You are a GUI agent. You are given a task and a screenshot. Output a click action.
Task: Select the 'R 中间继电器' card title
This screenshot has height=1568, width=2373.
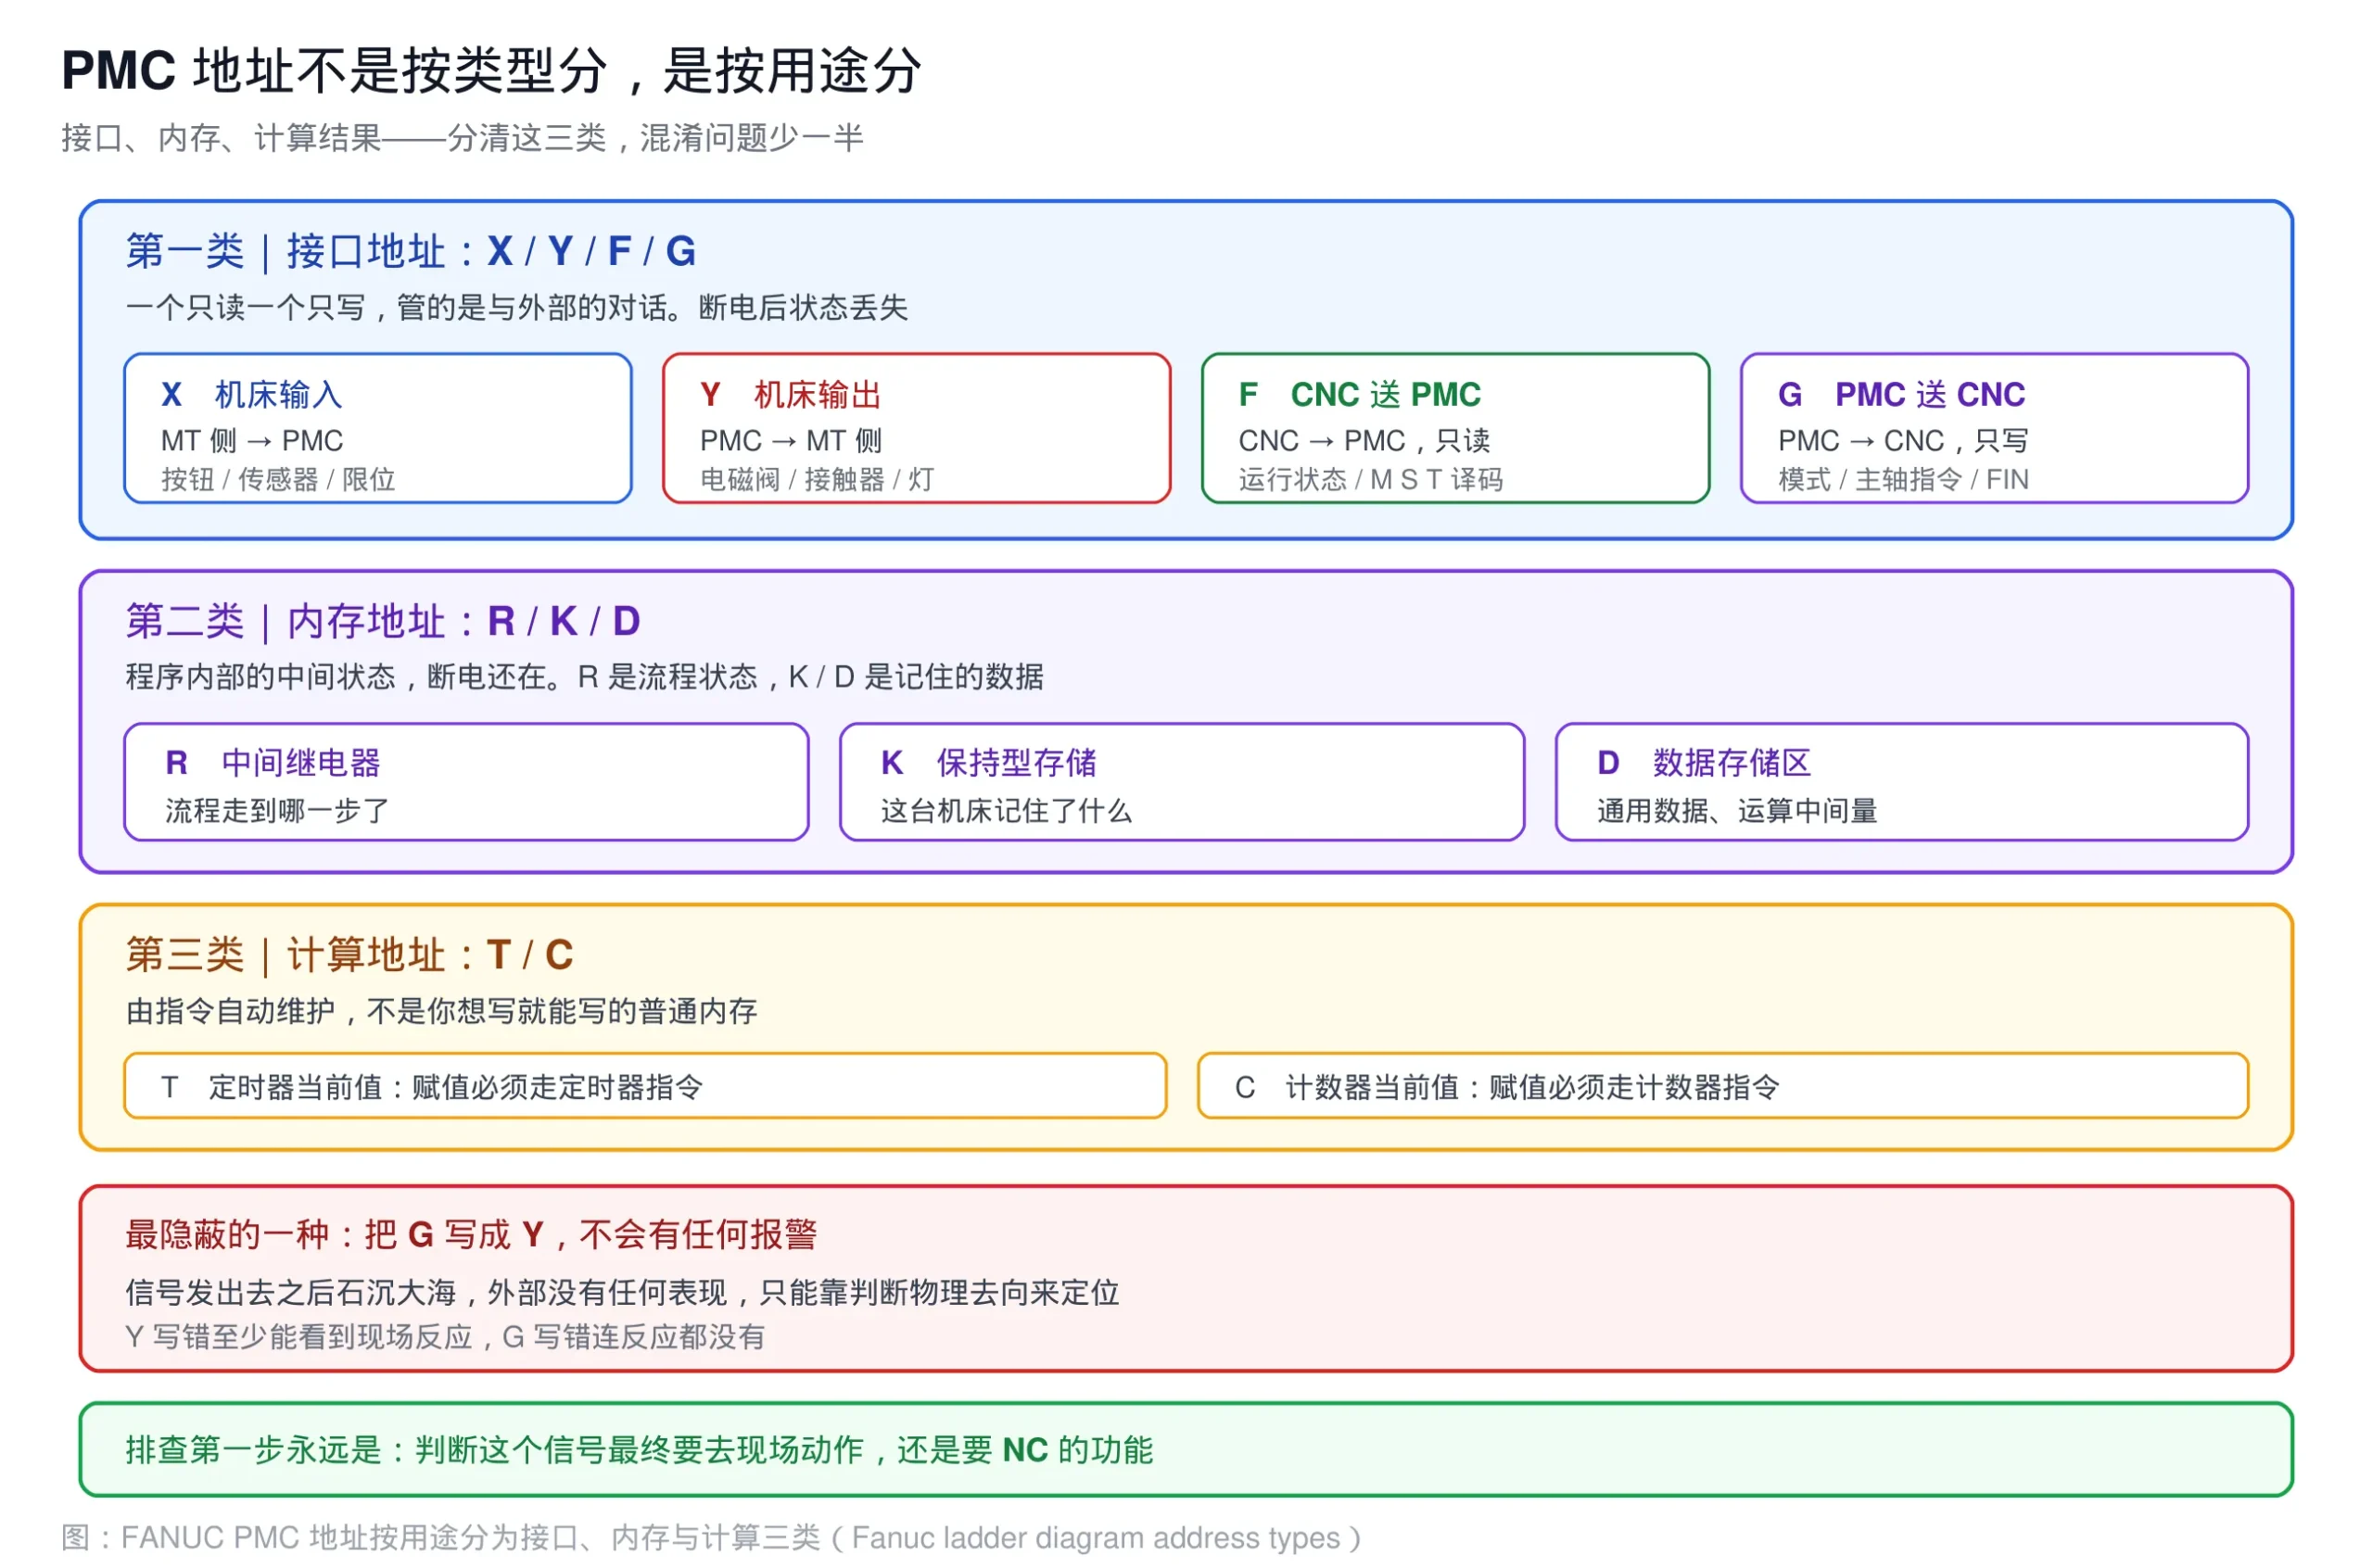(x=273, y=764)
